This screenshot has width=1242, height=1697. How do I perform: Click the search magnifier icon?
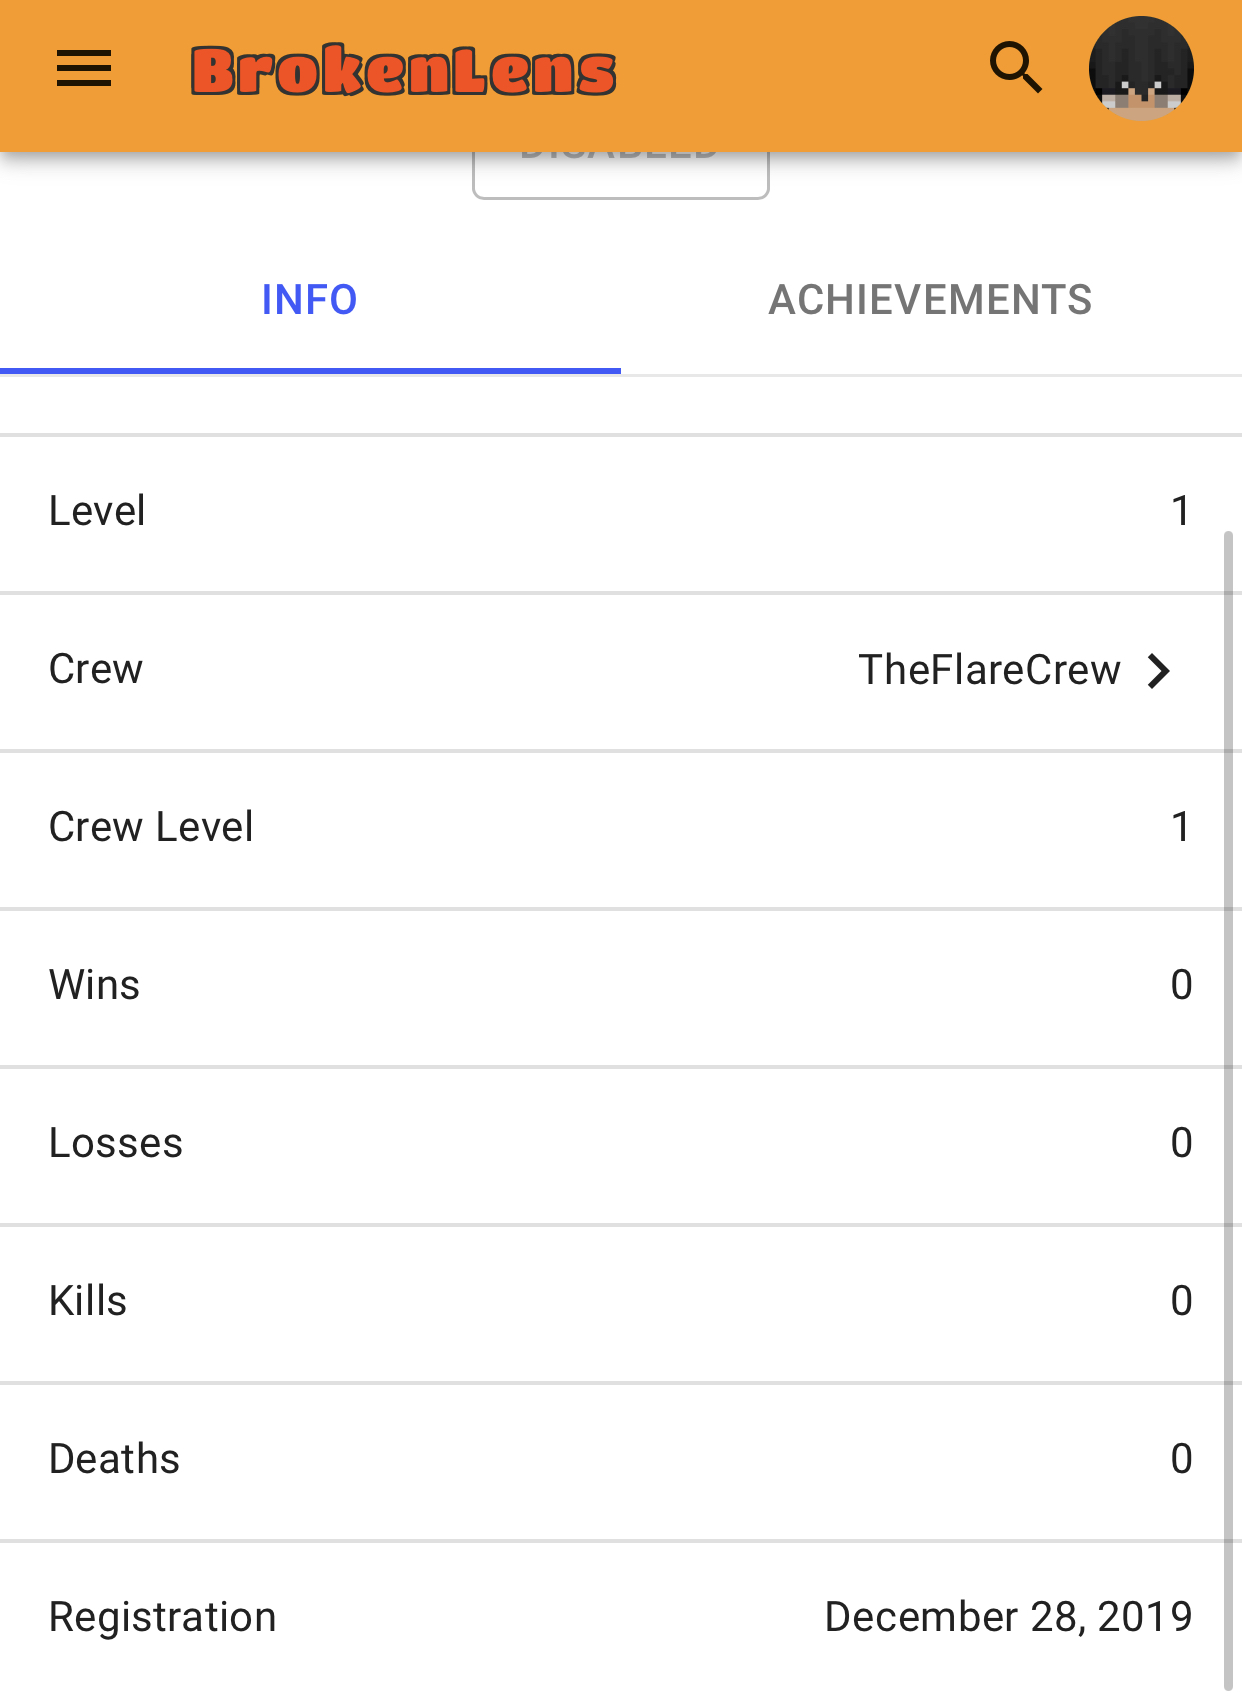click(1016, 68)
